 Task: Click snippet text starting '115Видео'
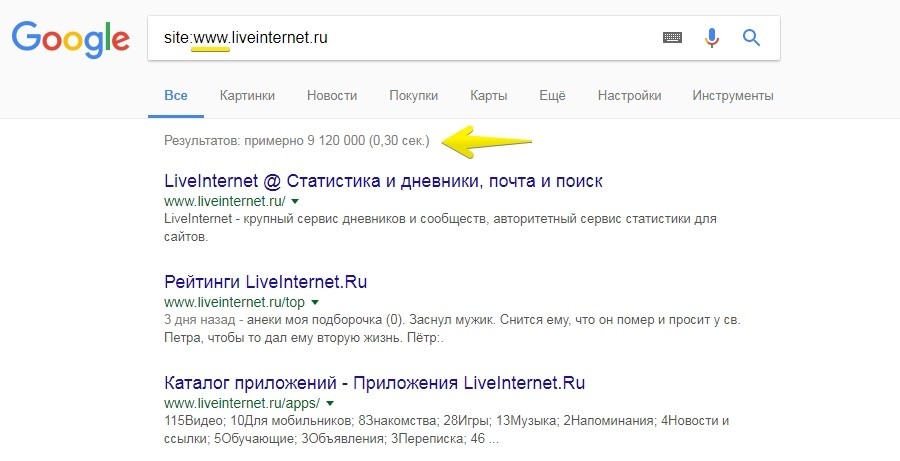[447, 429]
